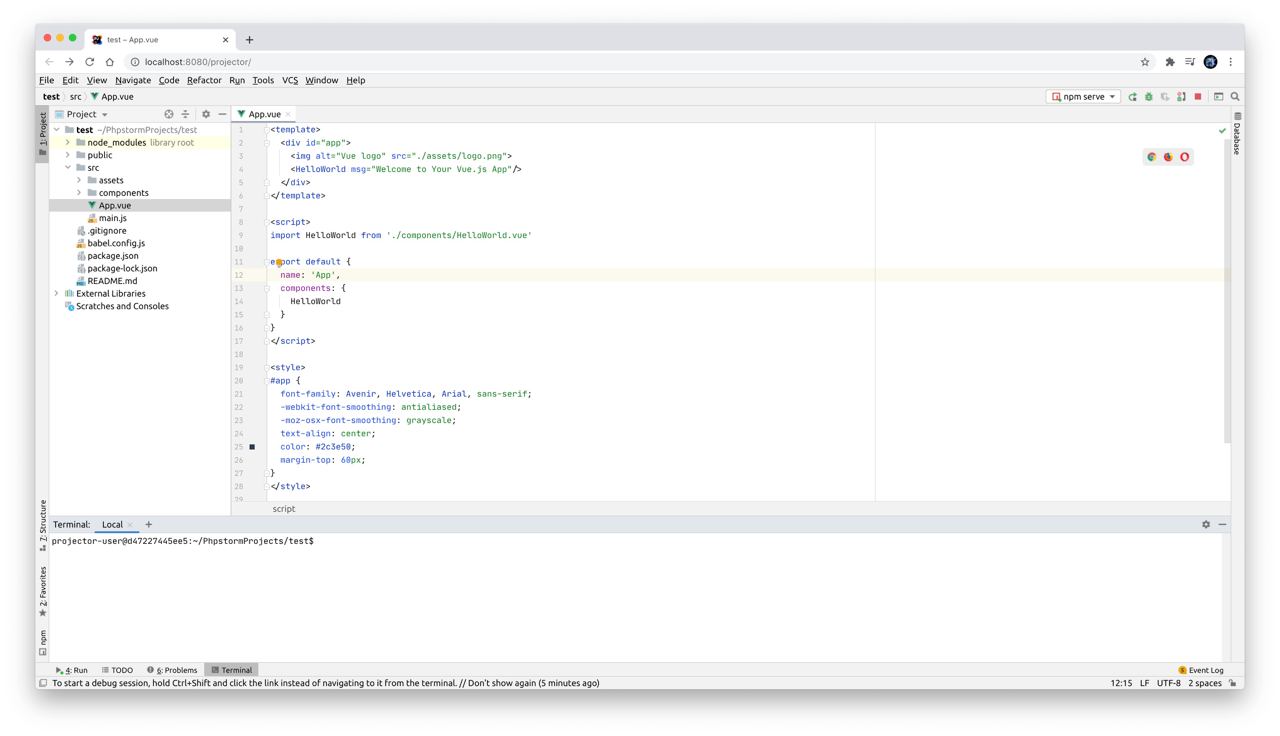Expand the components folder

(79, 193)
